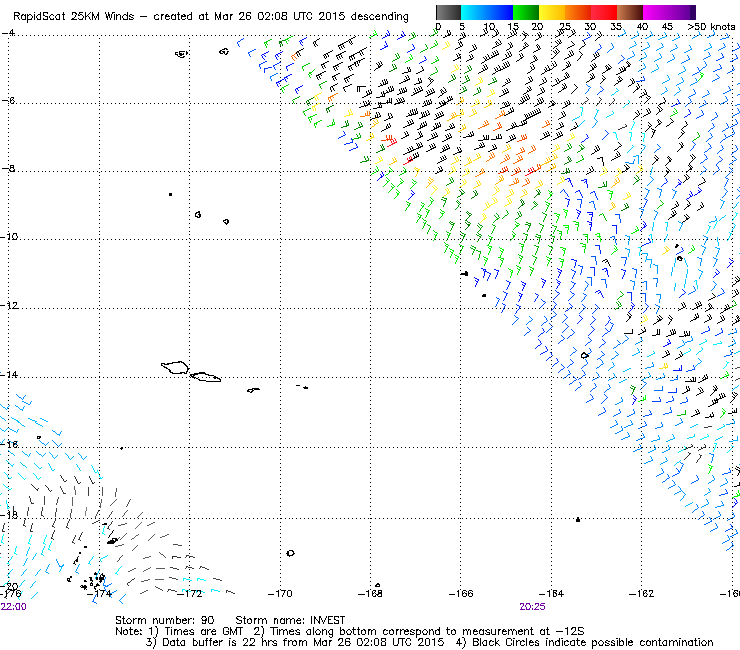Click note 2 about times along bottom

[419, 631]
